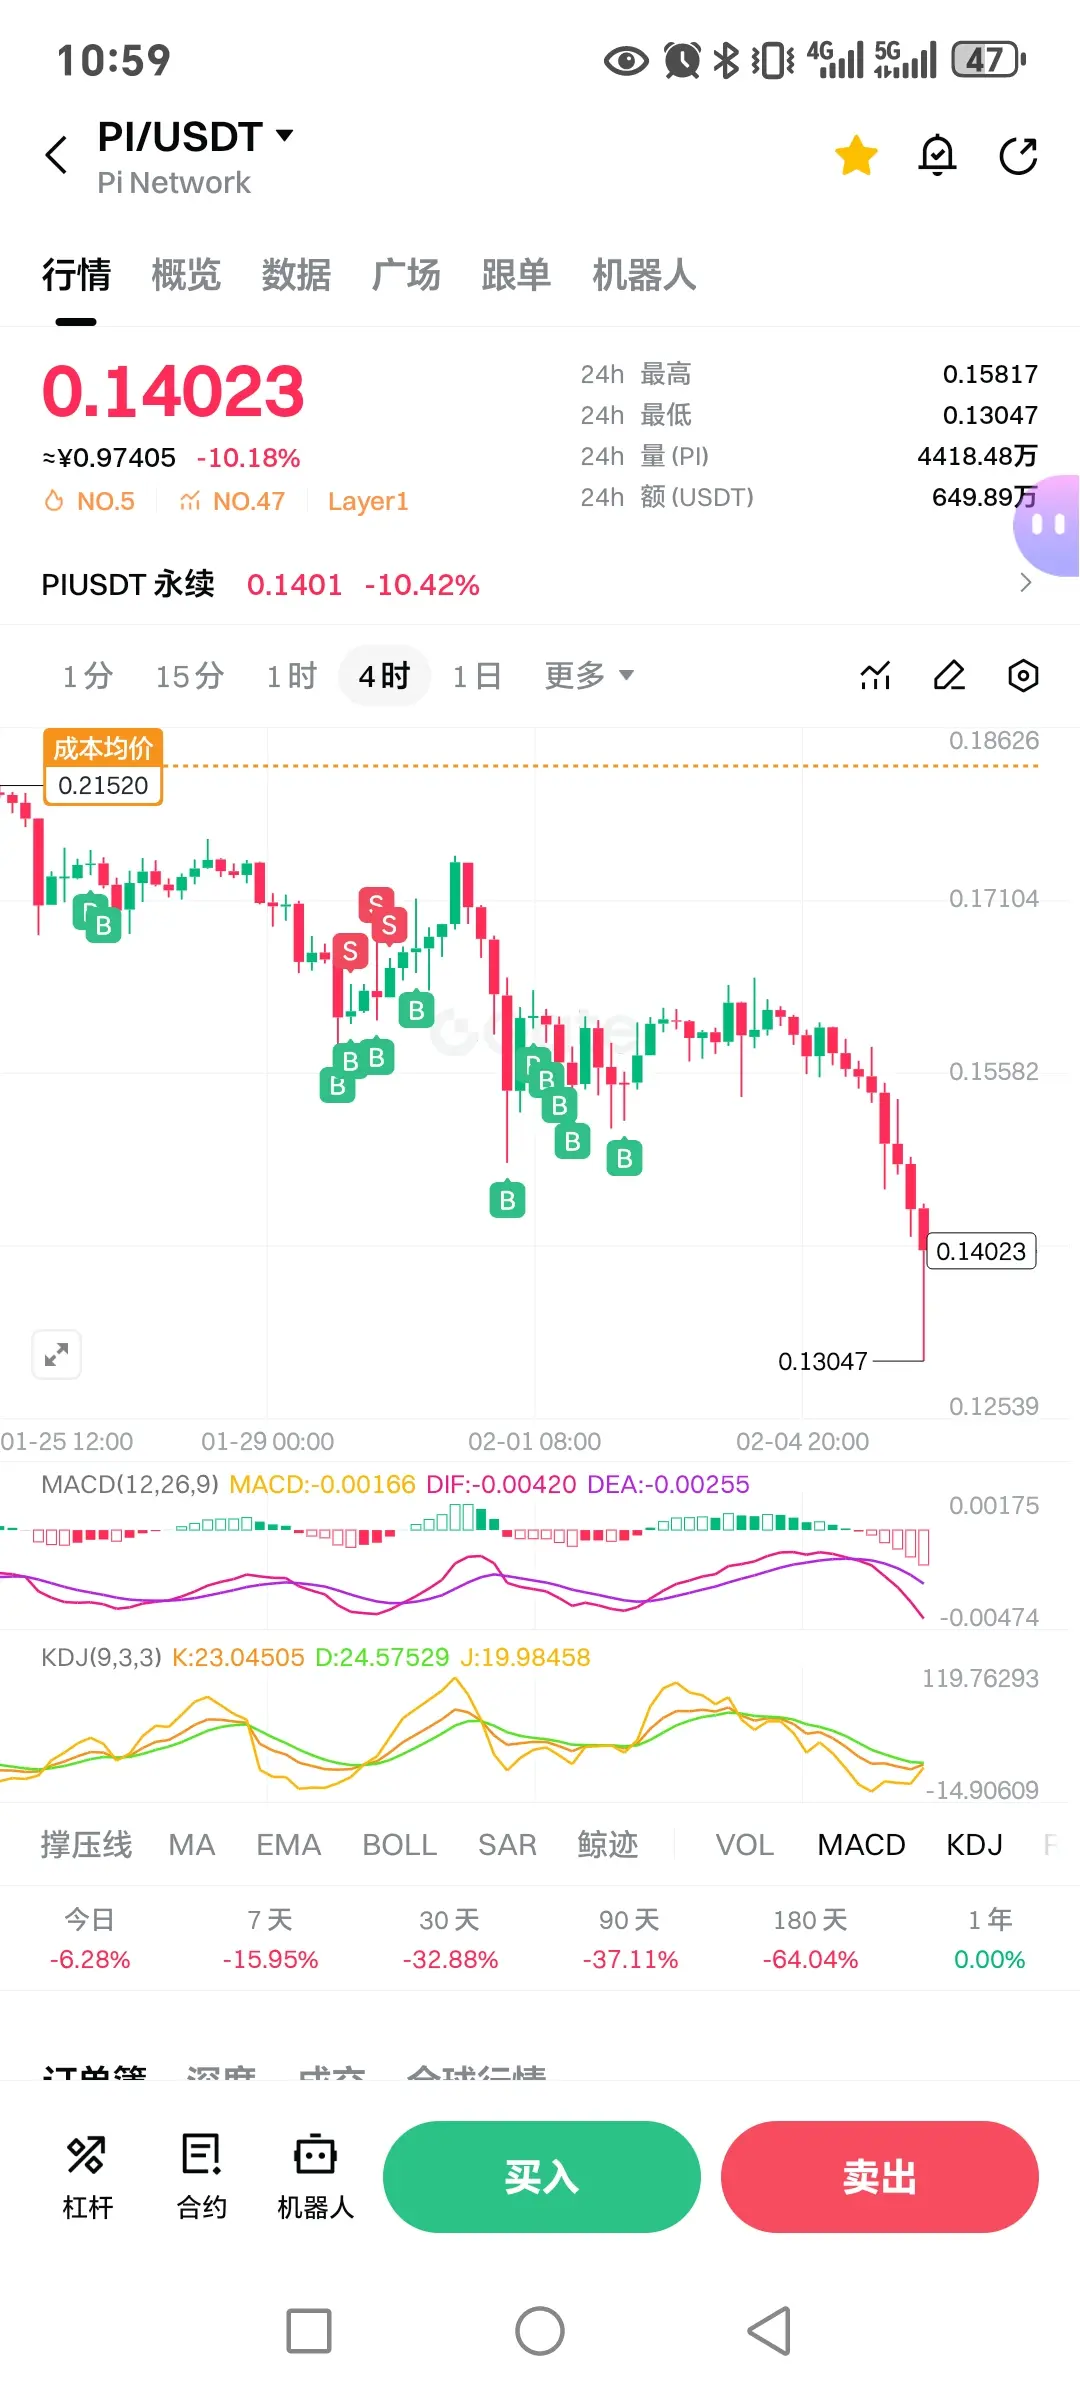Image resolution: width=1080 pixels, height=2388 pixels.
Task: Expand the PIUSDT 永续 chevron arrow
Action: 1025,583
